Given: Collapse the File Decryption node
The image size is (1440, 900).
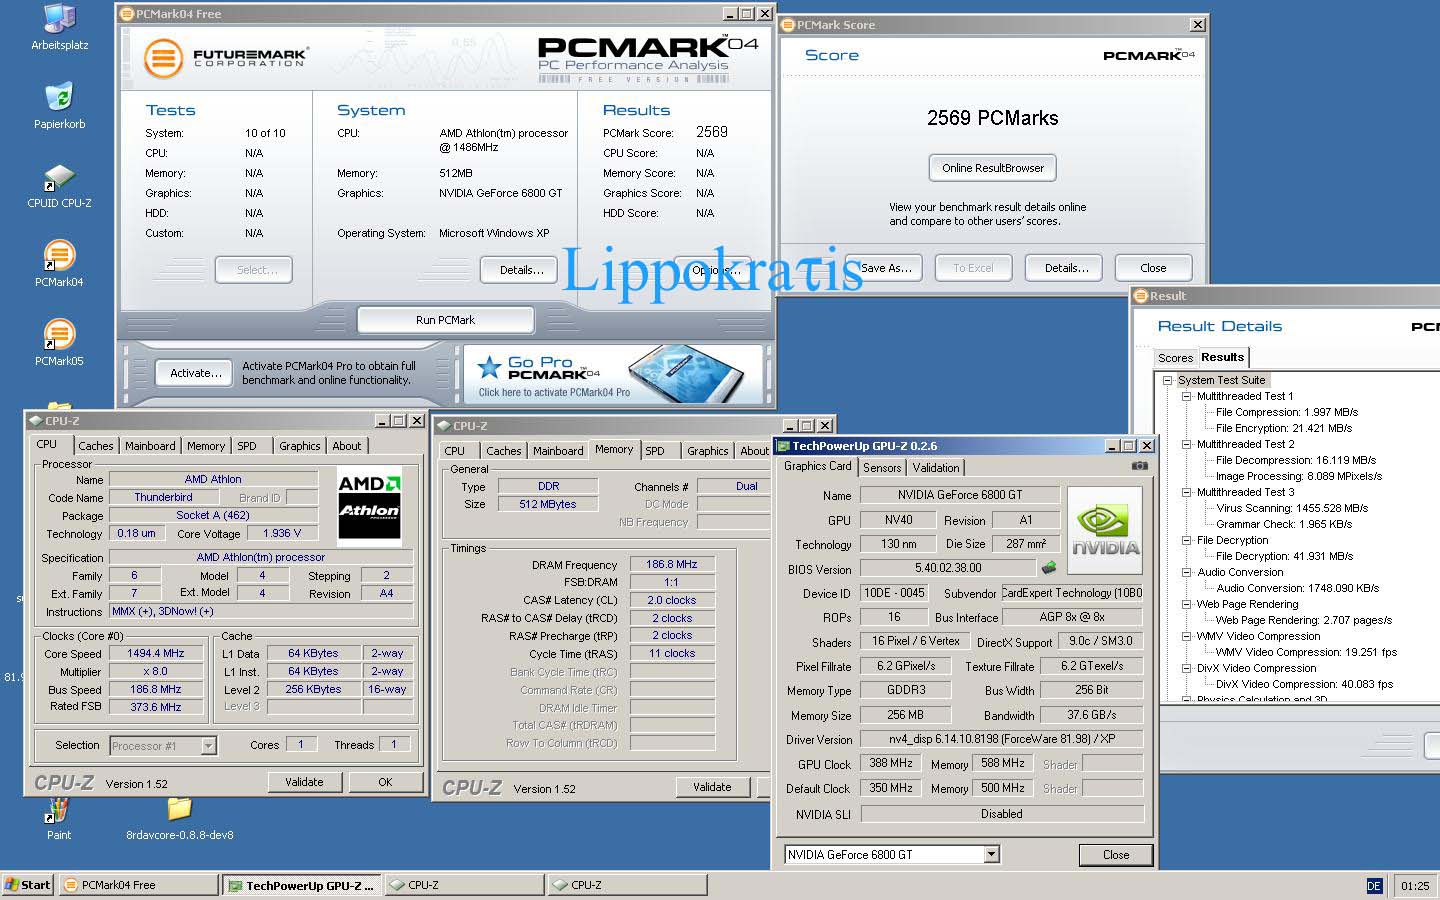Looking at the screenshot, I should (x=1186, y=540).
